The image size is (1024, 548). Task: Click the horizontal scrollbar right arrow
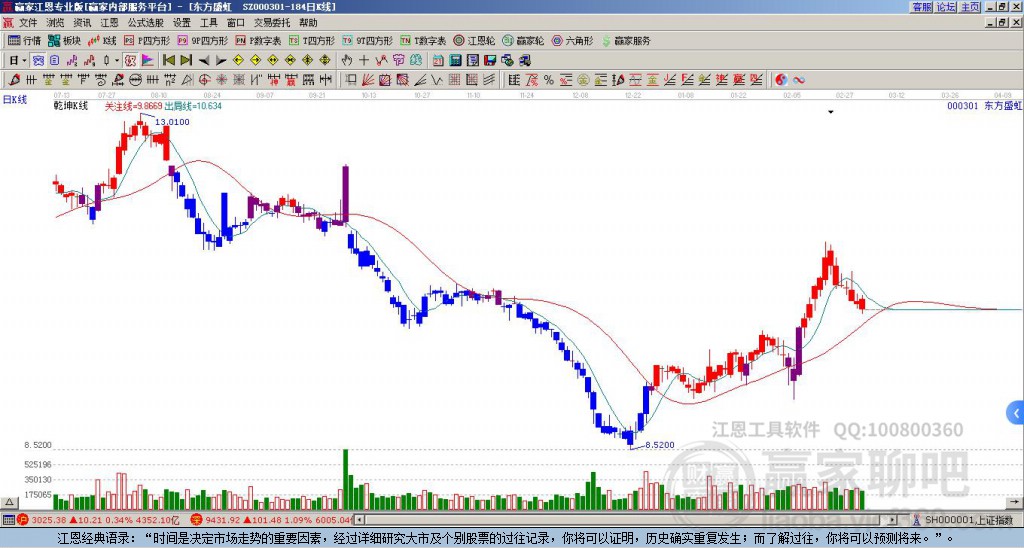[x=893, y=520]
